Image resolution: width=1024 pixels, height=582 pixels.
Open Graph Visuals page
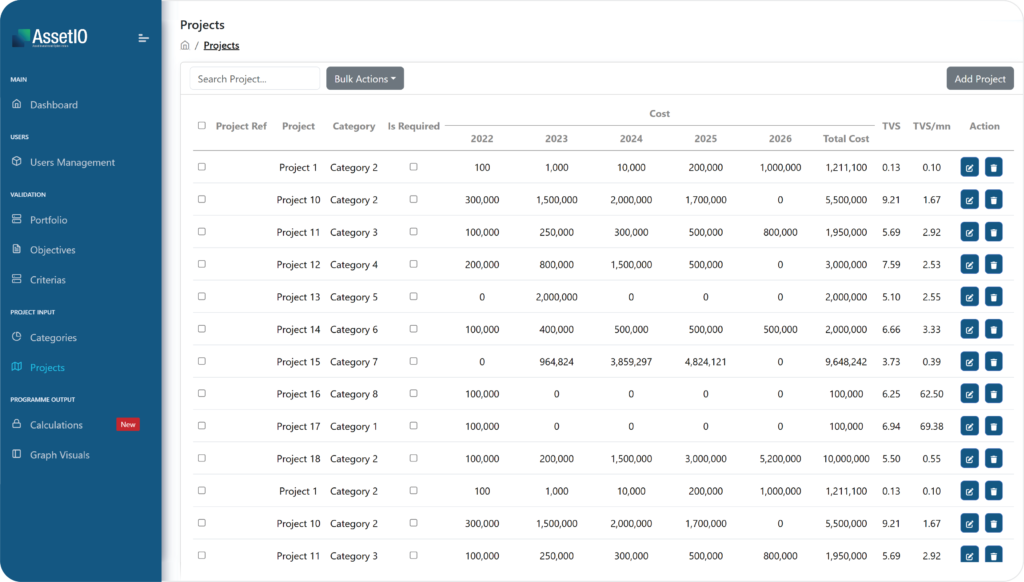tap(59, 455)
